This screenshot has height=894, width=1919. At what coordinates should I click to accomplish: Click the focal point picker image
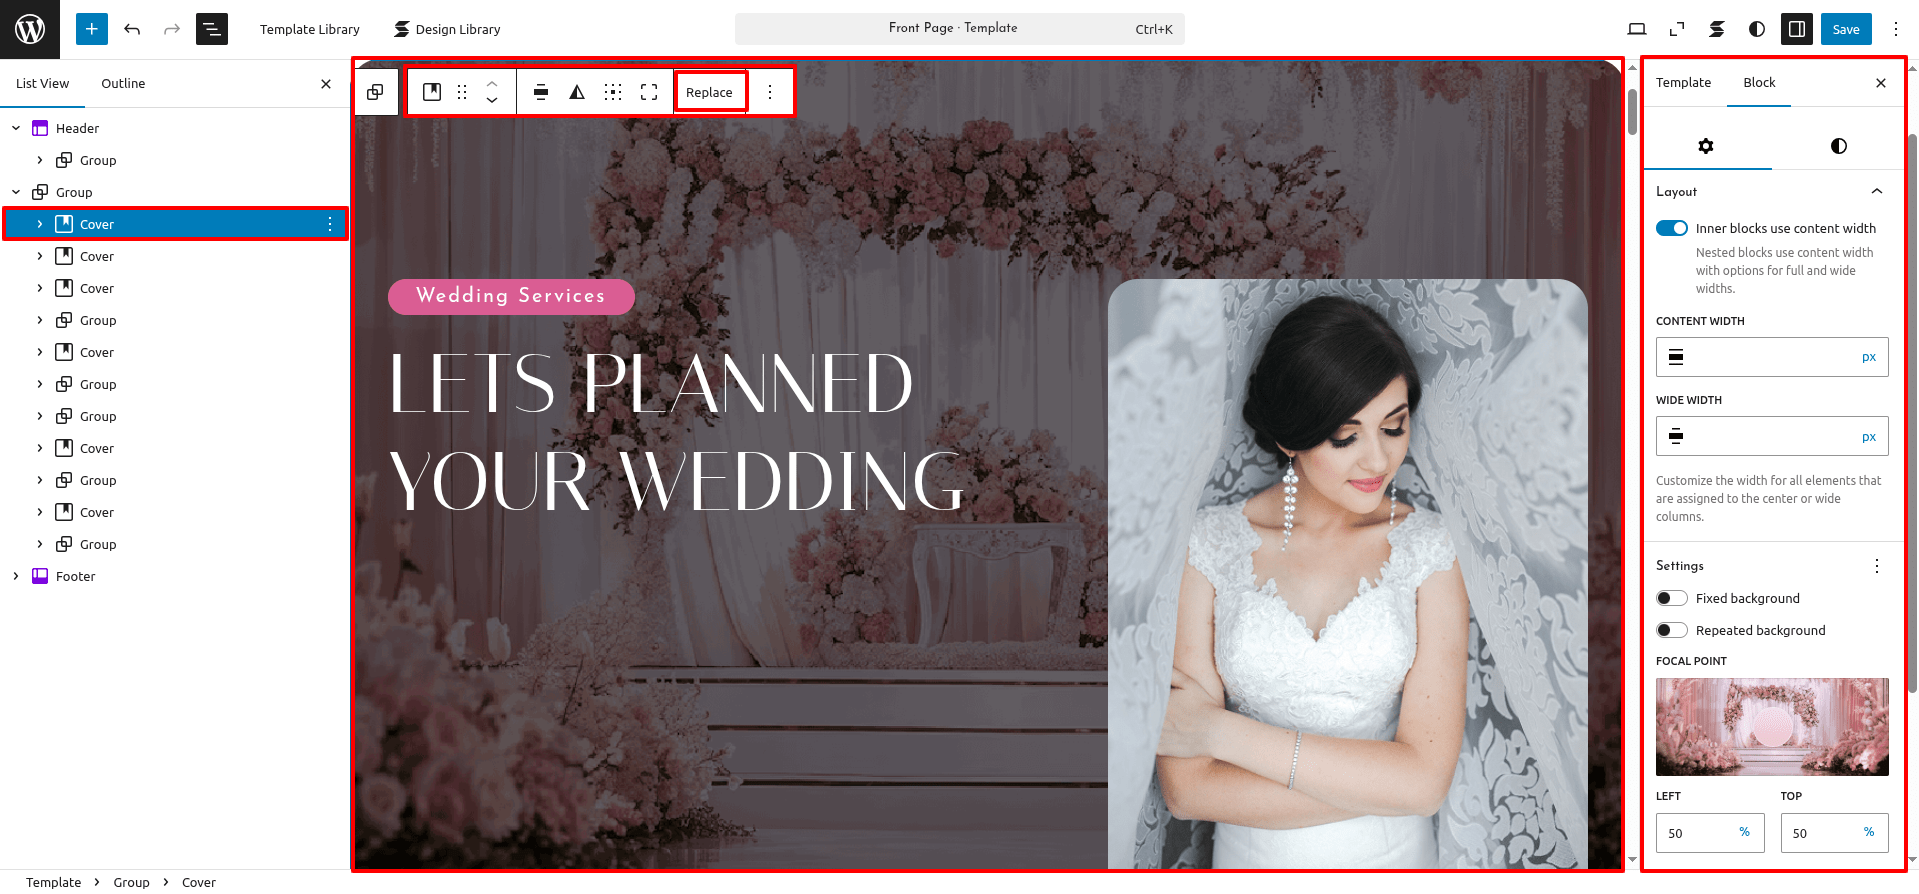point(1772,727)
